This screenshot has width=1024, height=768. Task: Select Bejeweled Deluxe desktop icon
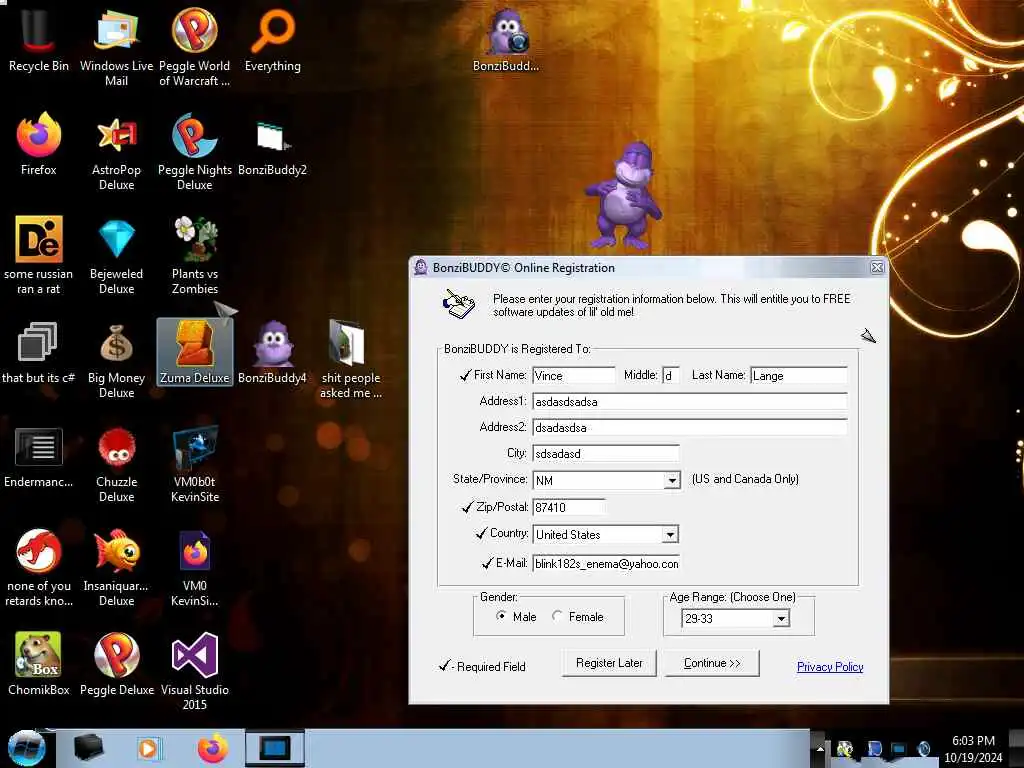pos(116,255)
